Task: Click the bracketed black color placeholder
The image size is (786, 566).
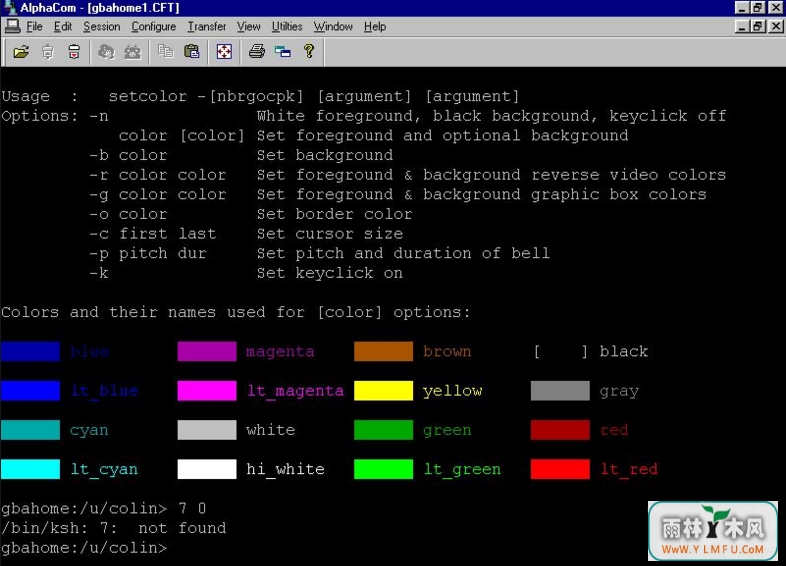Action: [561, 351]
